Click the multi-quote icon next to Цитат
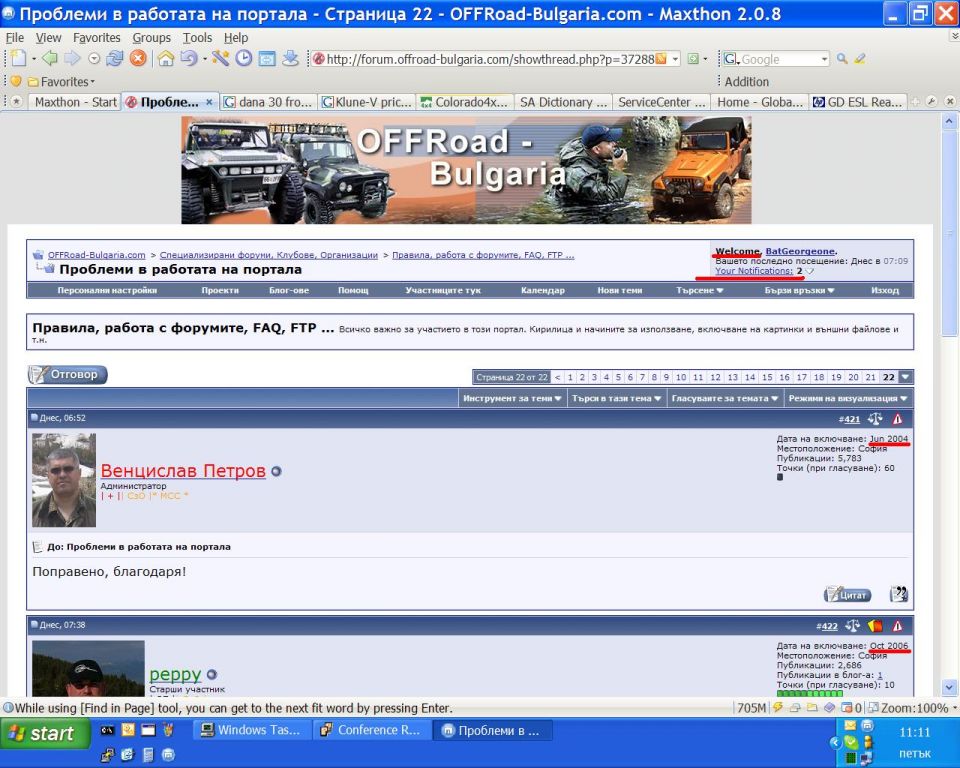The image size is (960, 768). 898,594
